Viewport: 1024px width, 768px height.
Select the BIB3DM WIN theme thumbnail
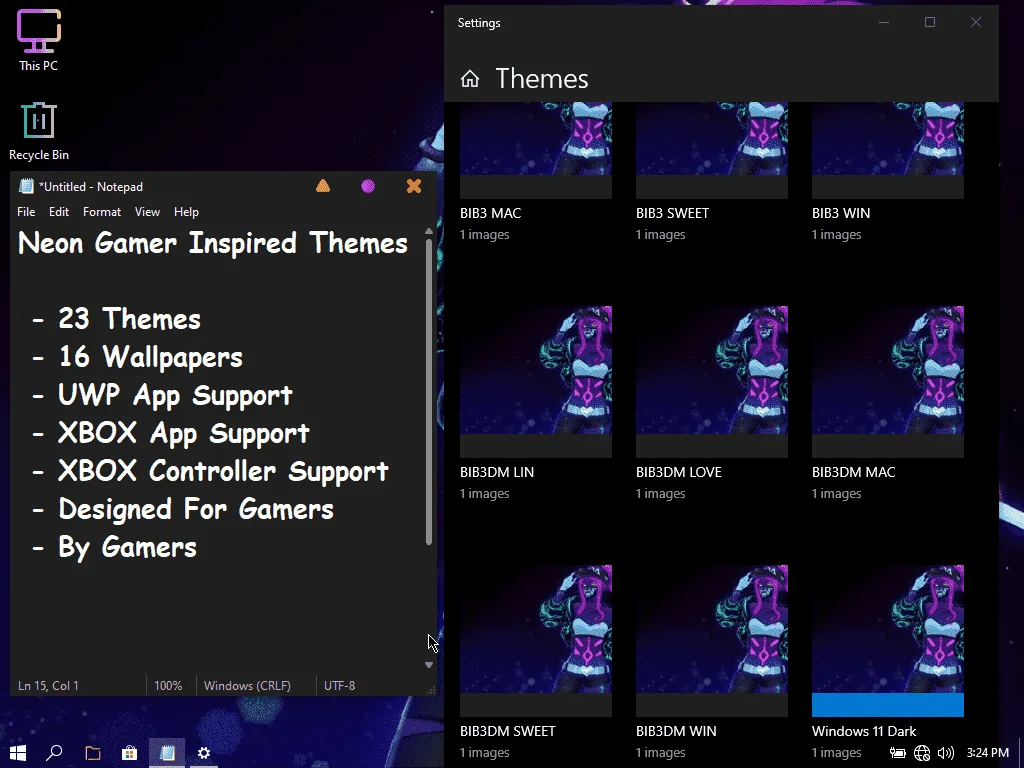click(x=712, y=641)
